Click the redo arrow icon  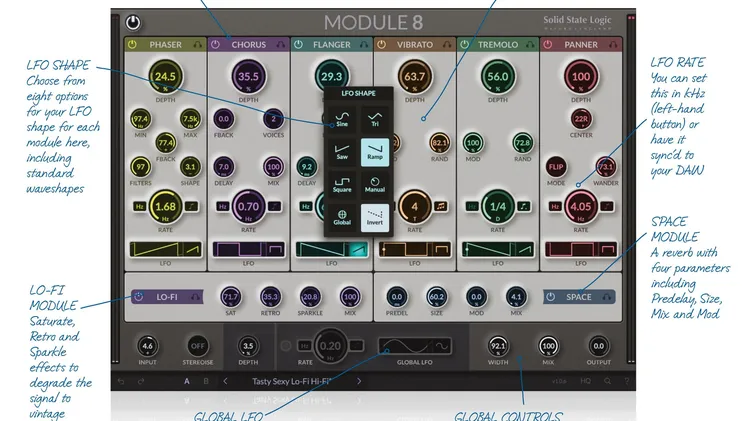coord(141,381)
